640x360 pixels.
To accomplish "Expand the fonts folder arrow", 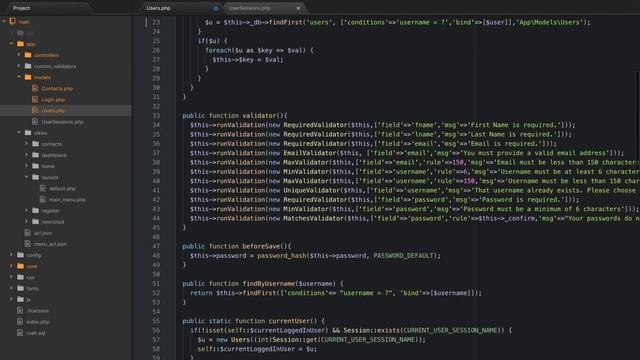I will point(11,288).
